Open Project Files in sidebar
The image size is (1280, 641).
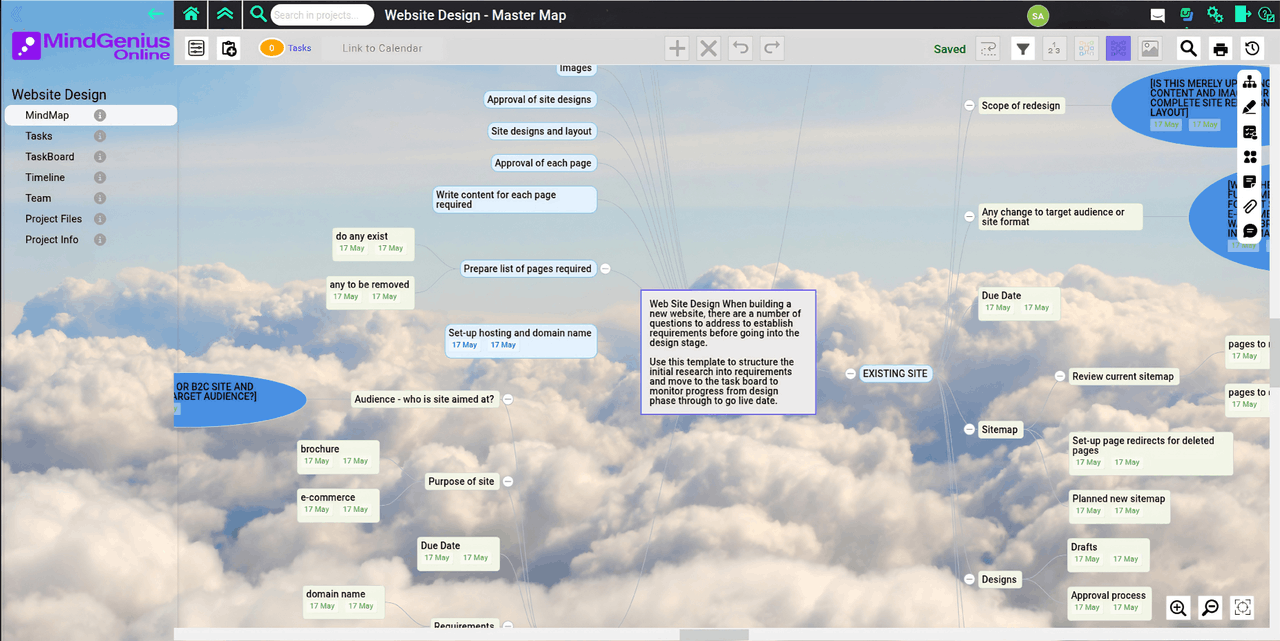point(54,219)
